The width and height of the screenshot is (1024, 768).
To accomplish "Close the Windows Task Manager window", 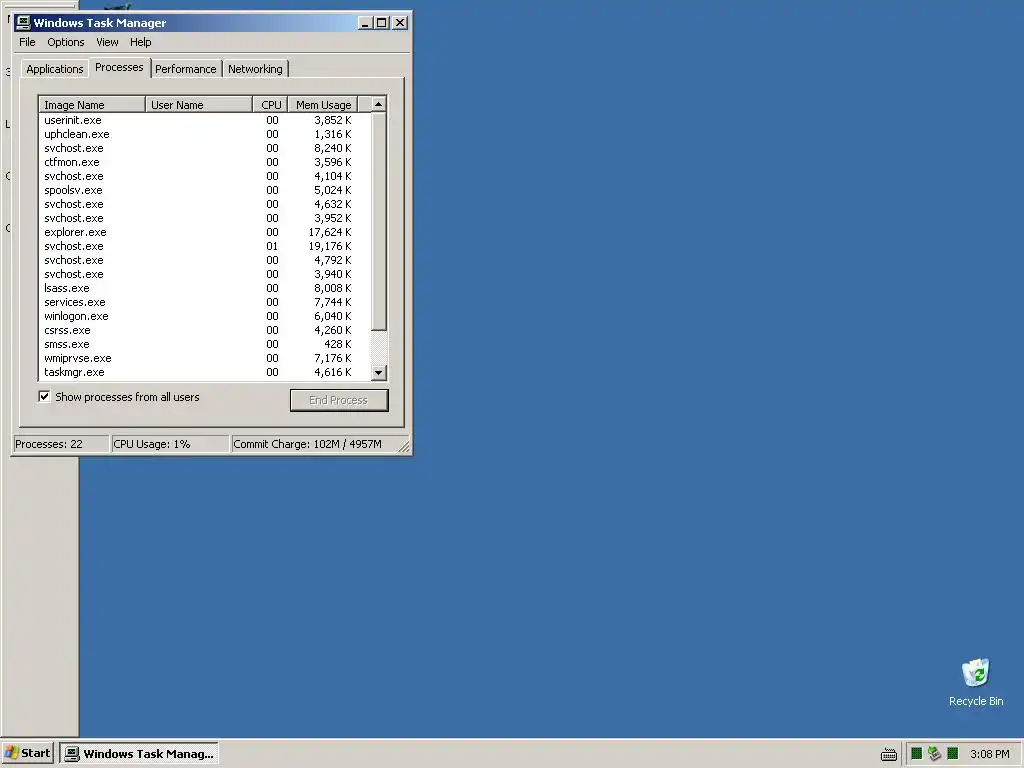I will (400, 24).
